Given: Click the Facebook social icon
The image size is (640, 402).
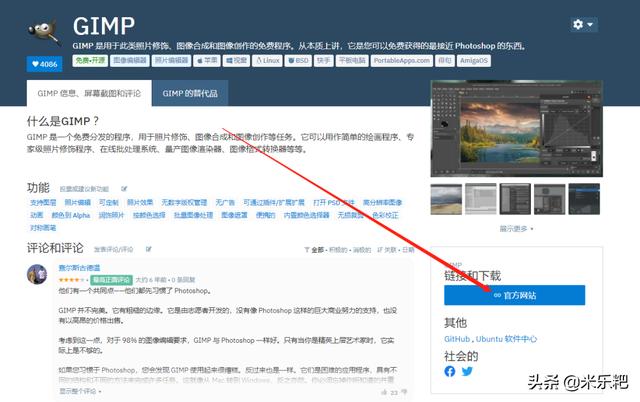Looking at the screenshot, I should [450, 371].
